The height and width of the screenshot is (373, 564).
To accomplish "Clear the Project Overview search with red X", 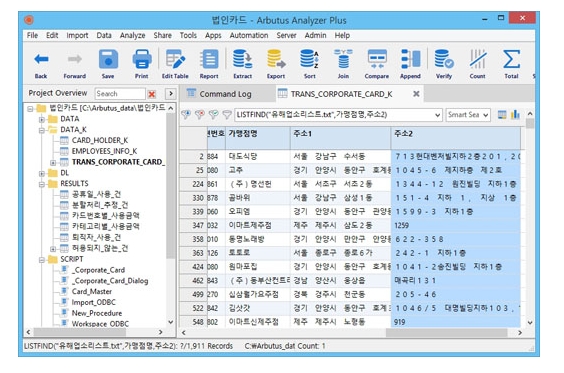I will pyautogui.click(x=152, y=94).
